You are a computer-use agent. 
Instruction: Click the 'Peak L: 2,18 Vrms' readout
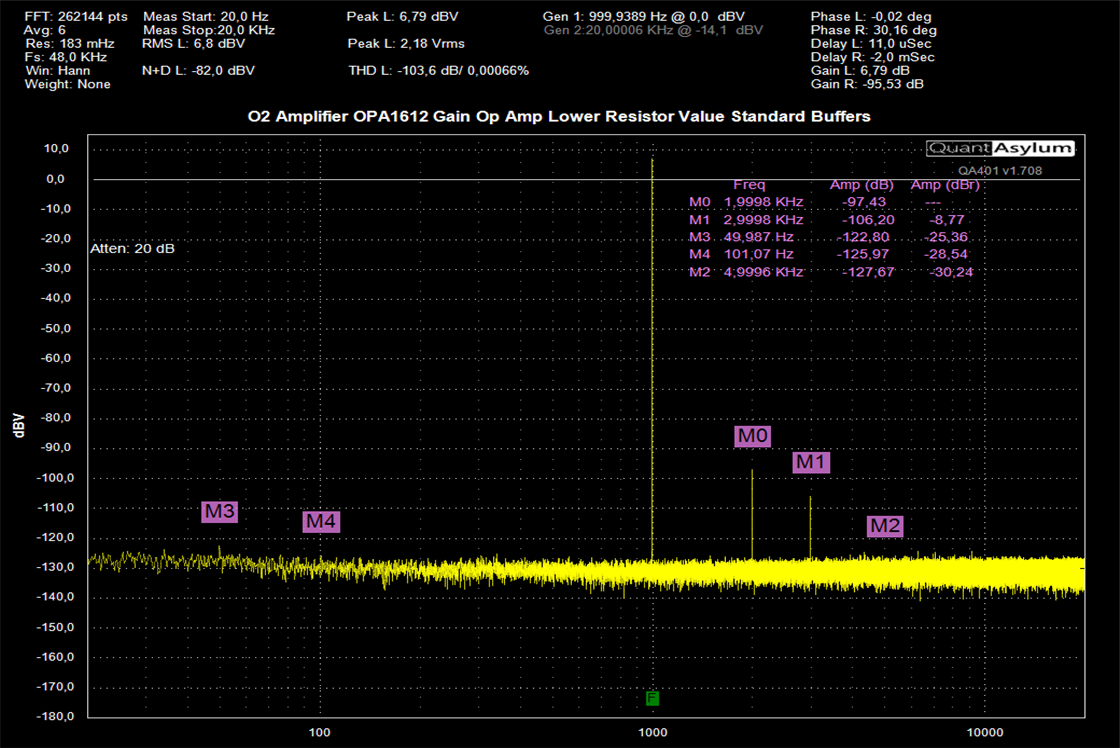point(406,44)
